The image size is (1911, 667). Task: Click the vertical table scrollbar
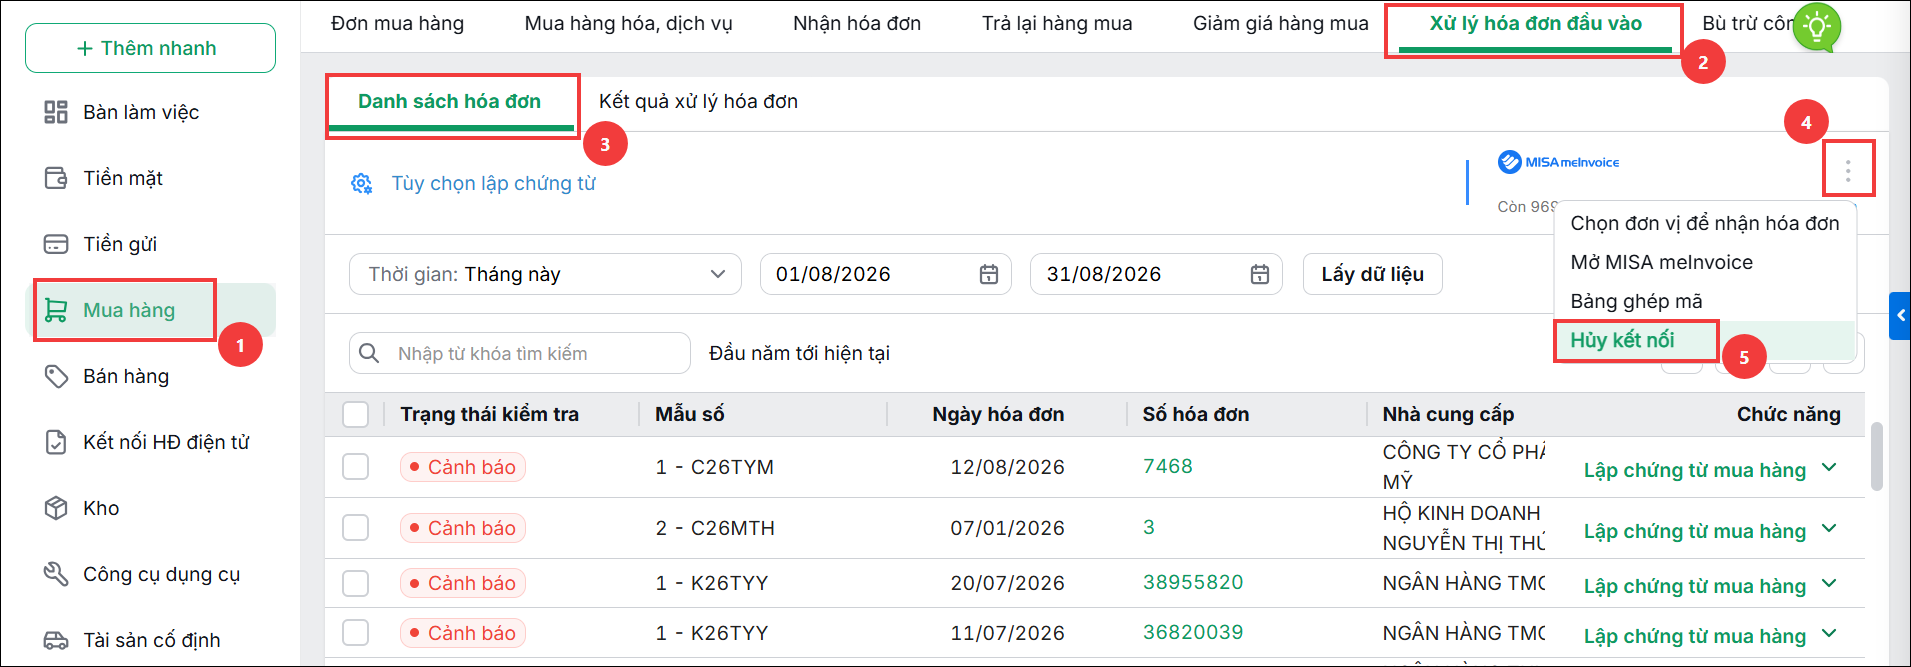(1877, 456)
